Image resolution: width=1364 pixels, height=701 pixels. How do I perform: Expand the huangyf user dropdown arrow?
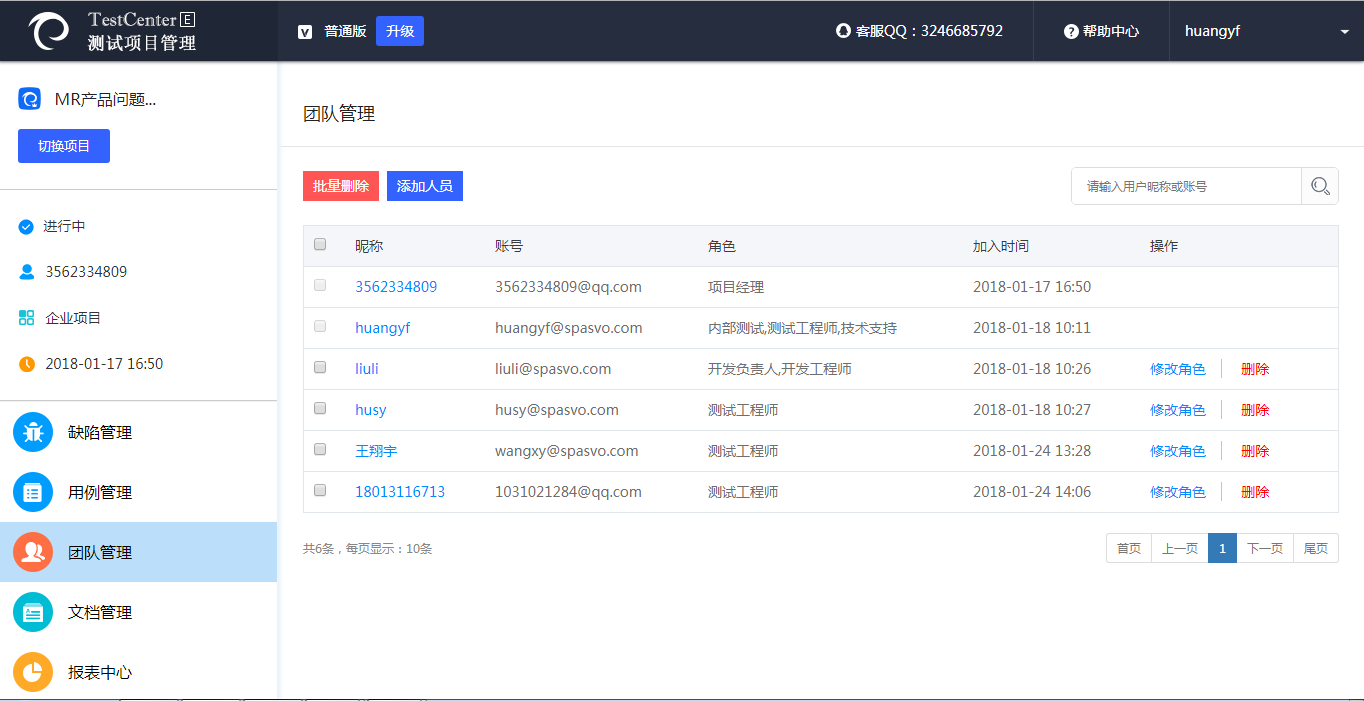[x=1344, y=32]
